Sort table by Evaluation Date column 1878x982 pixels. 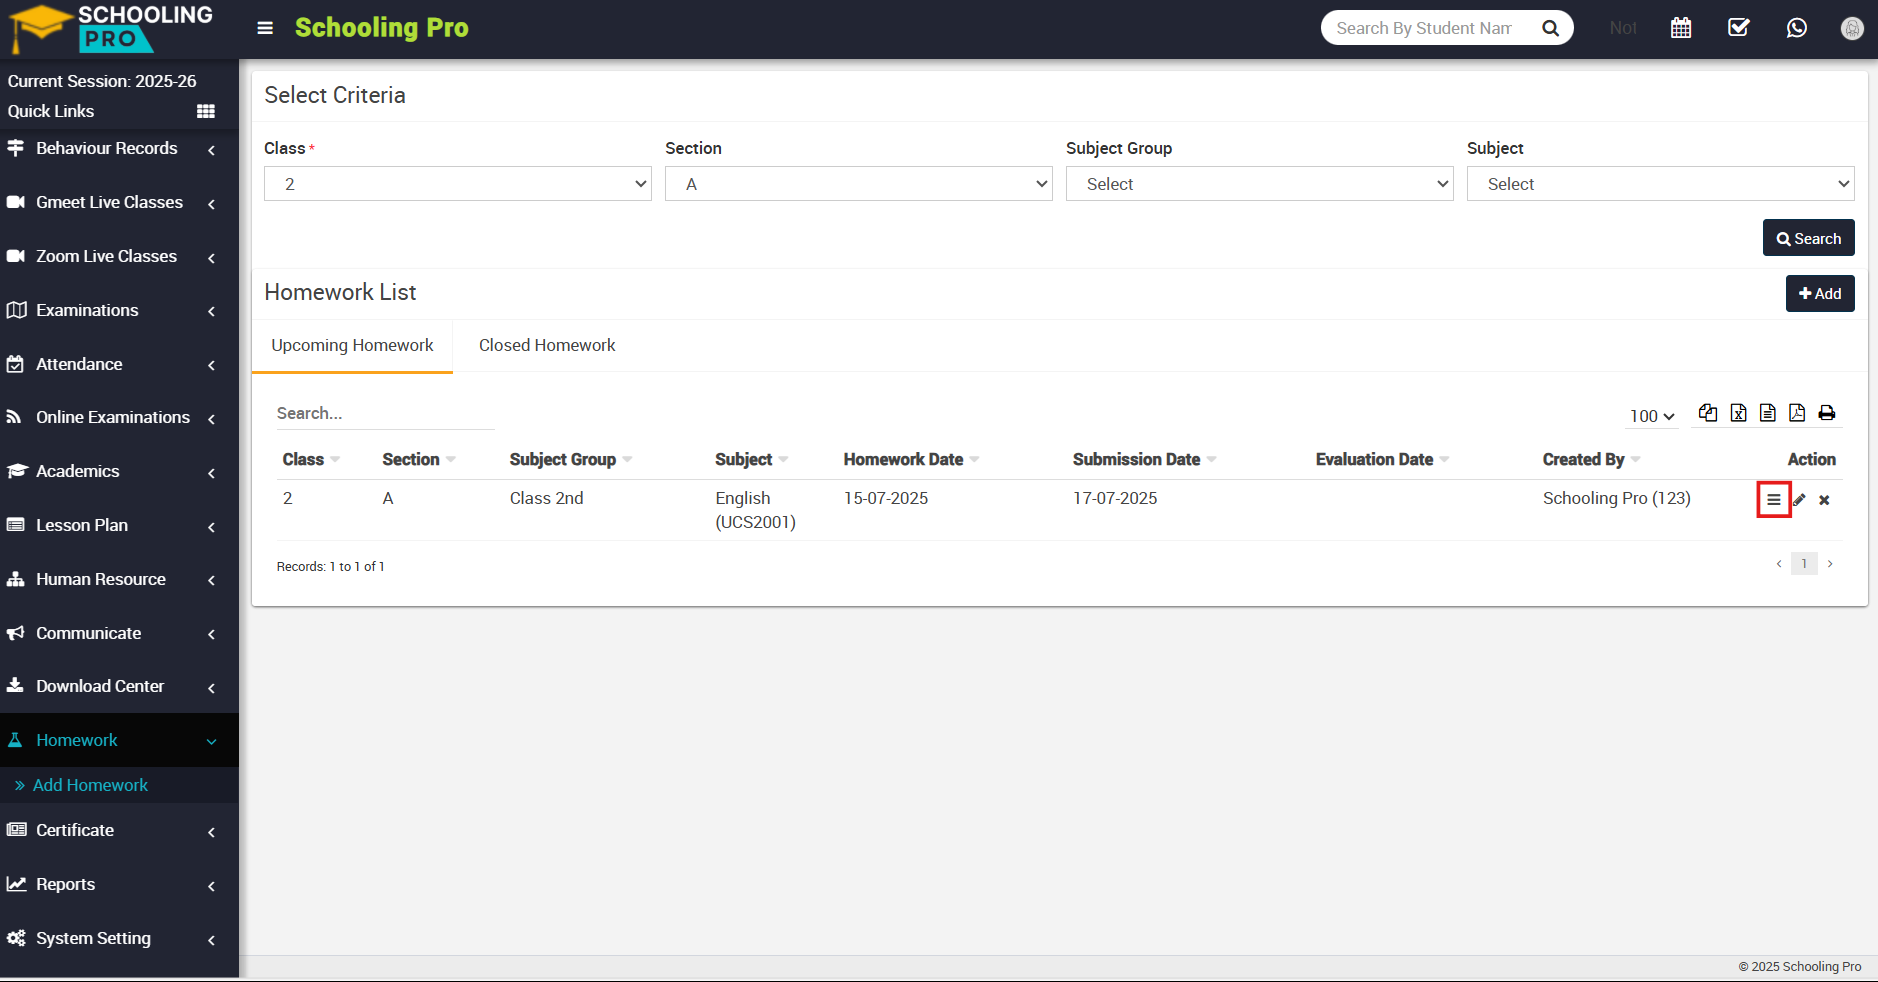pyautogui.click(x=1383, y=459)
